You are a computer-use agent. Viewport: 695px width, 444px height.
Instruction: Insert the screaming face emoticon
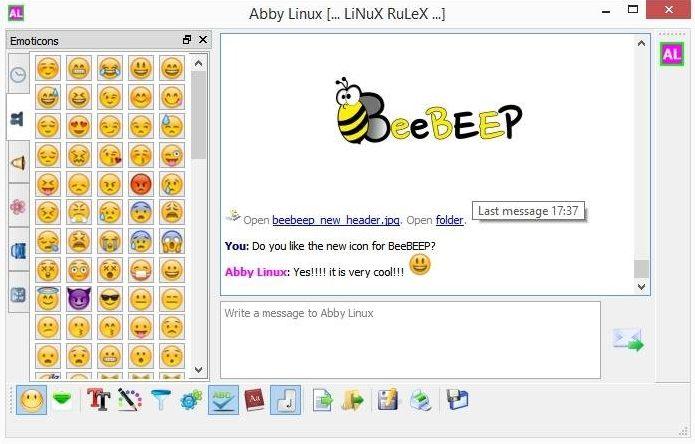coord(172,241)
